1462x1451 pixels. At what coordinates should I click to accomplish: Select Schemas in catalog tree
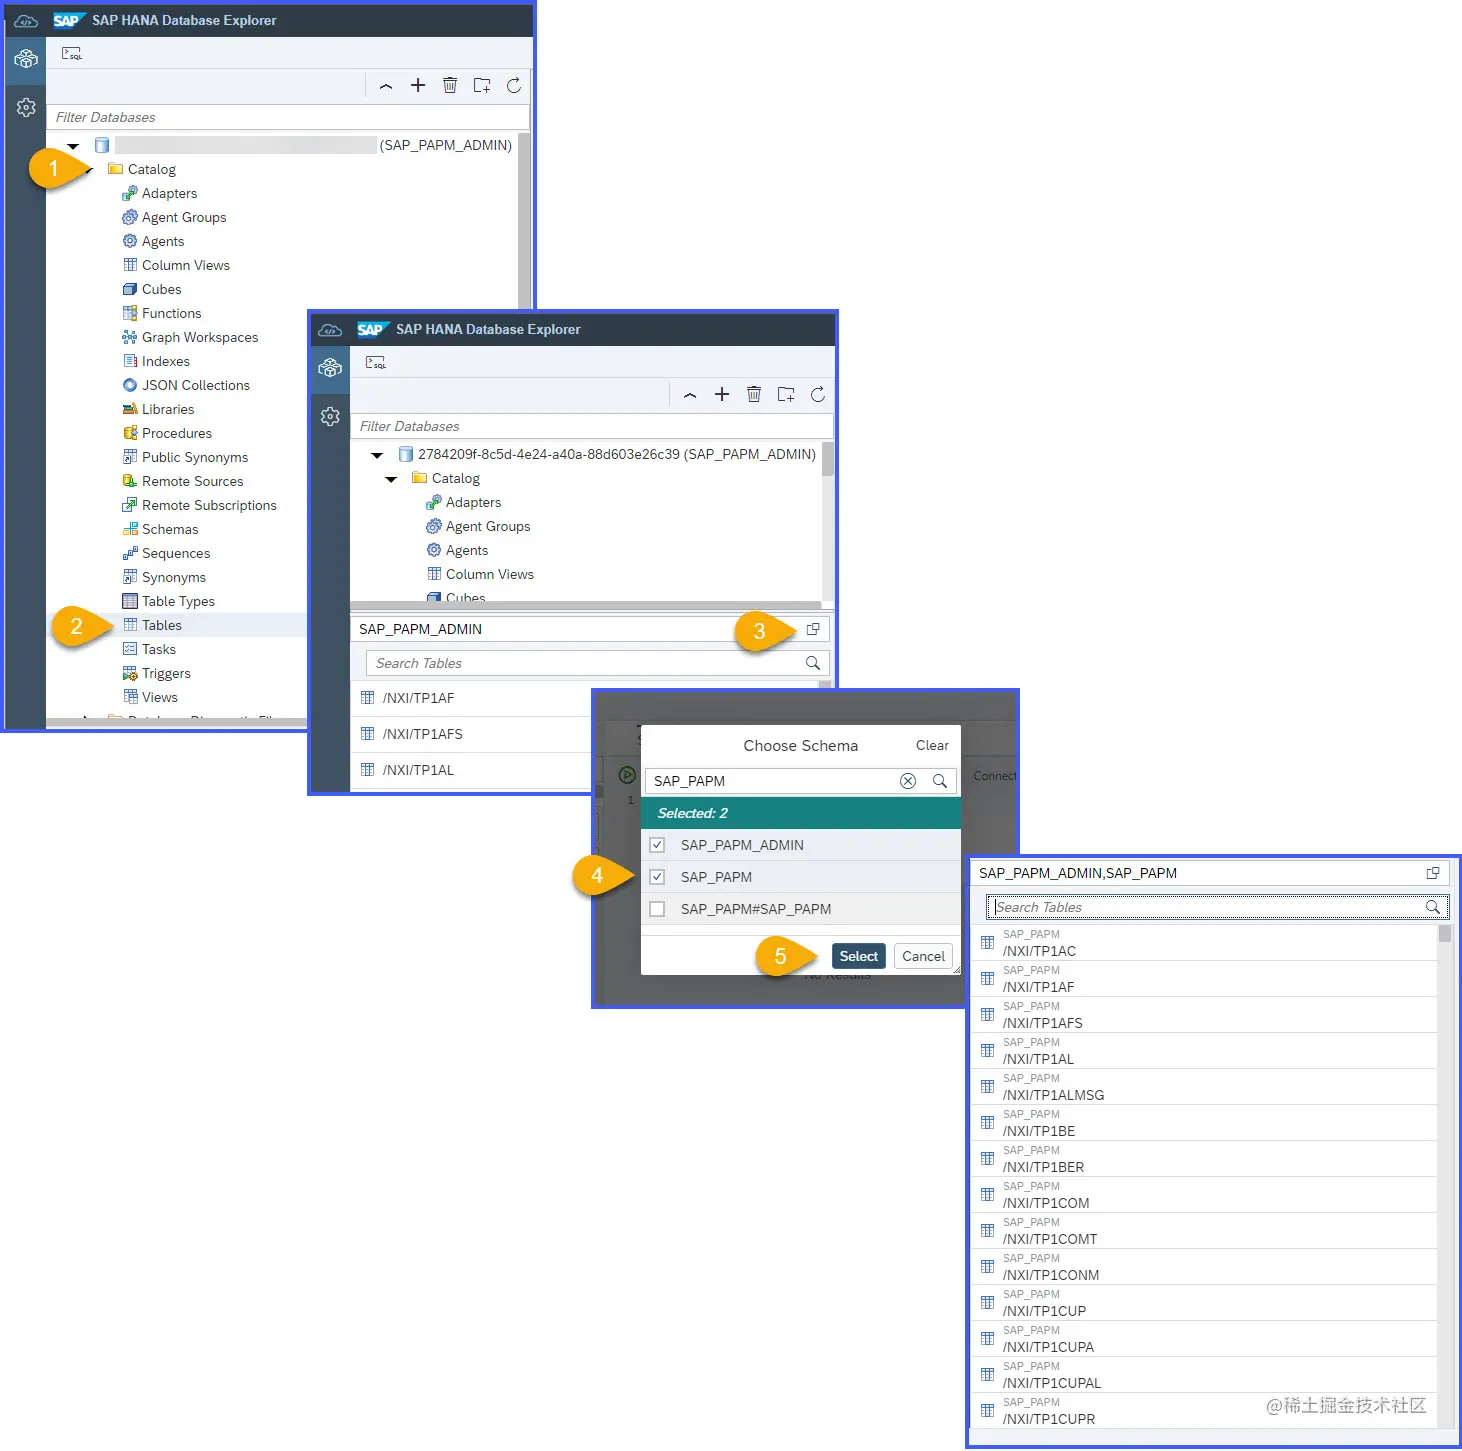170,529
